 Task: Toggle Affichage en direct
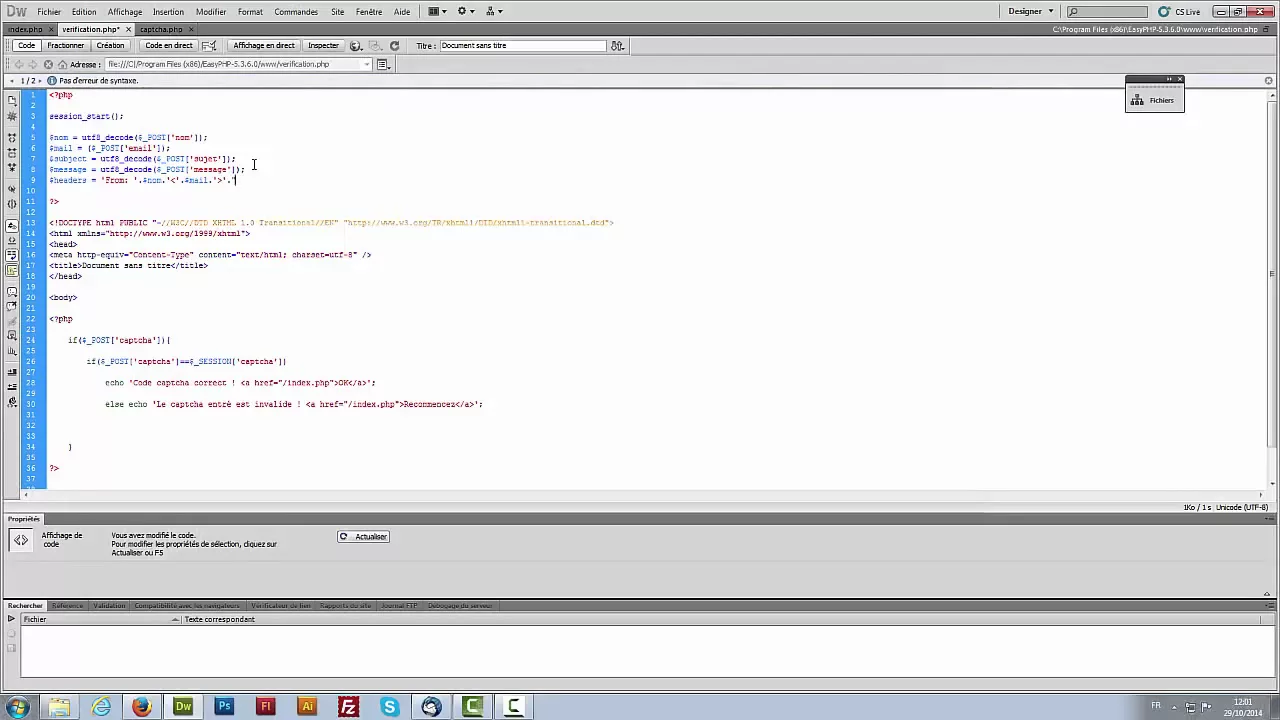point(264,46)
